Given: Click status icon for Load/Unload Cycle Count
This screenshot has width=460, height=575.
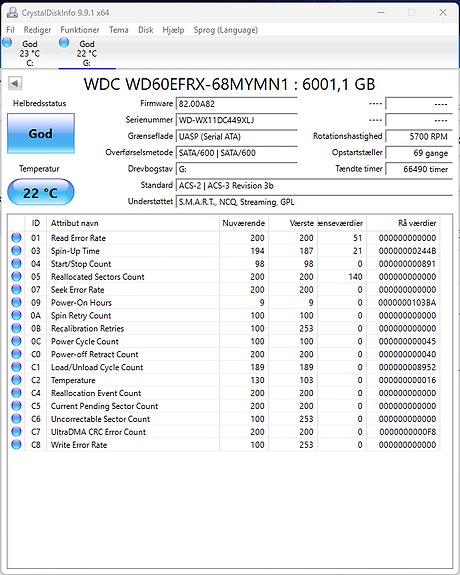Looking at the screenshot, I should (16, 367).
